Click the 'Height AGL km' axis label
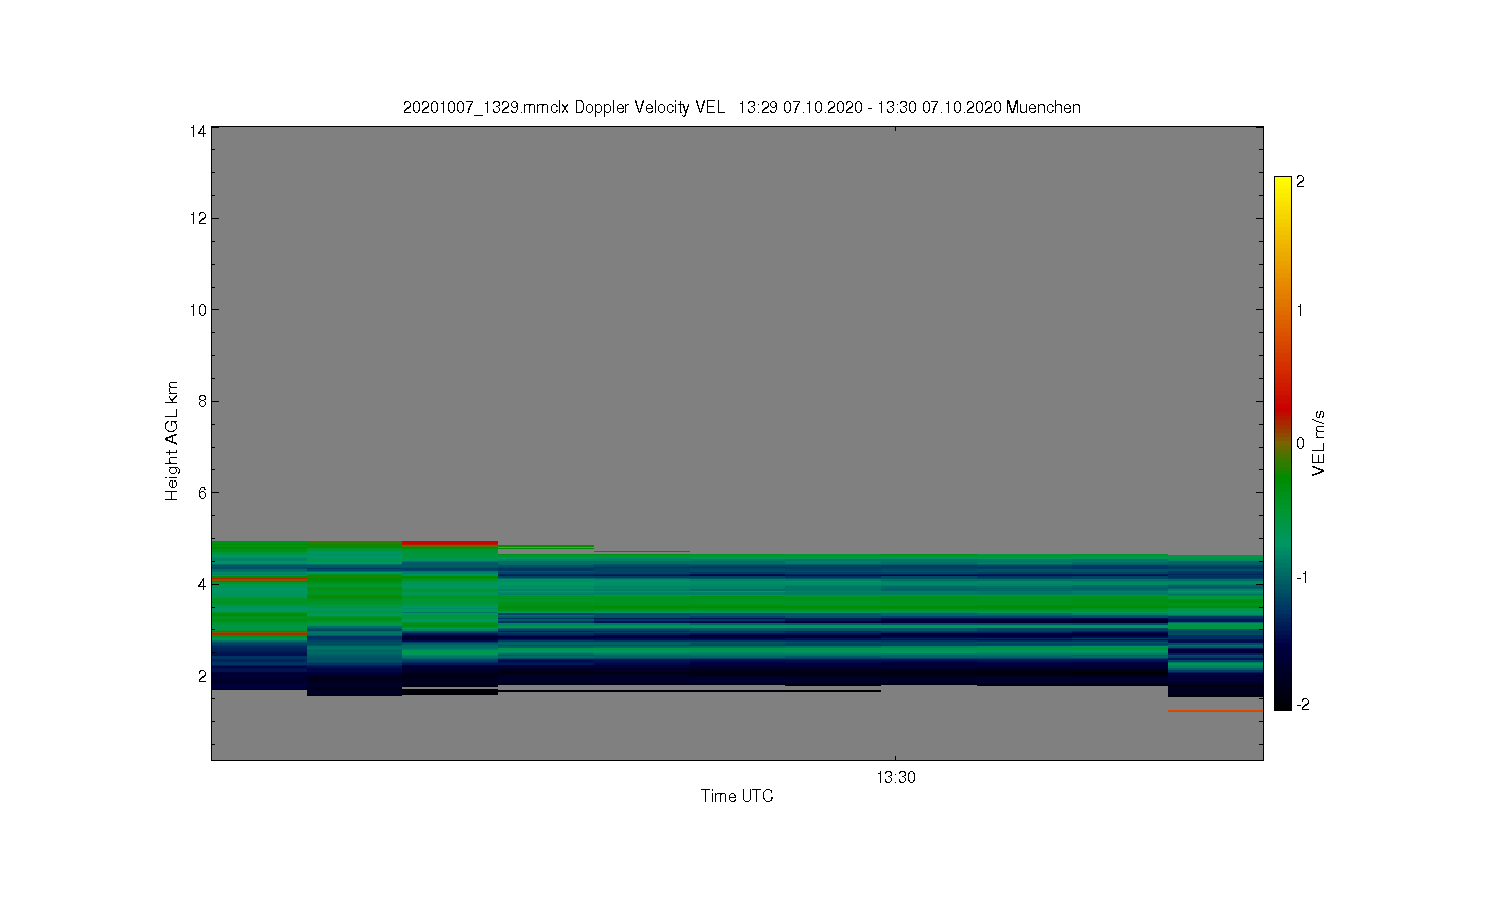1500x900 pixels. pos(172,441)
